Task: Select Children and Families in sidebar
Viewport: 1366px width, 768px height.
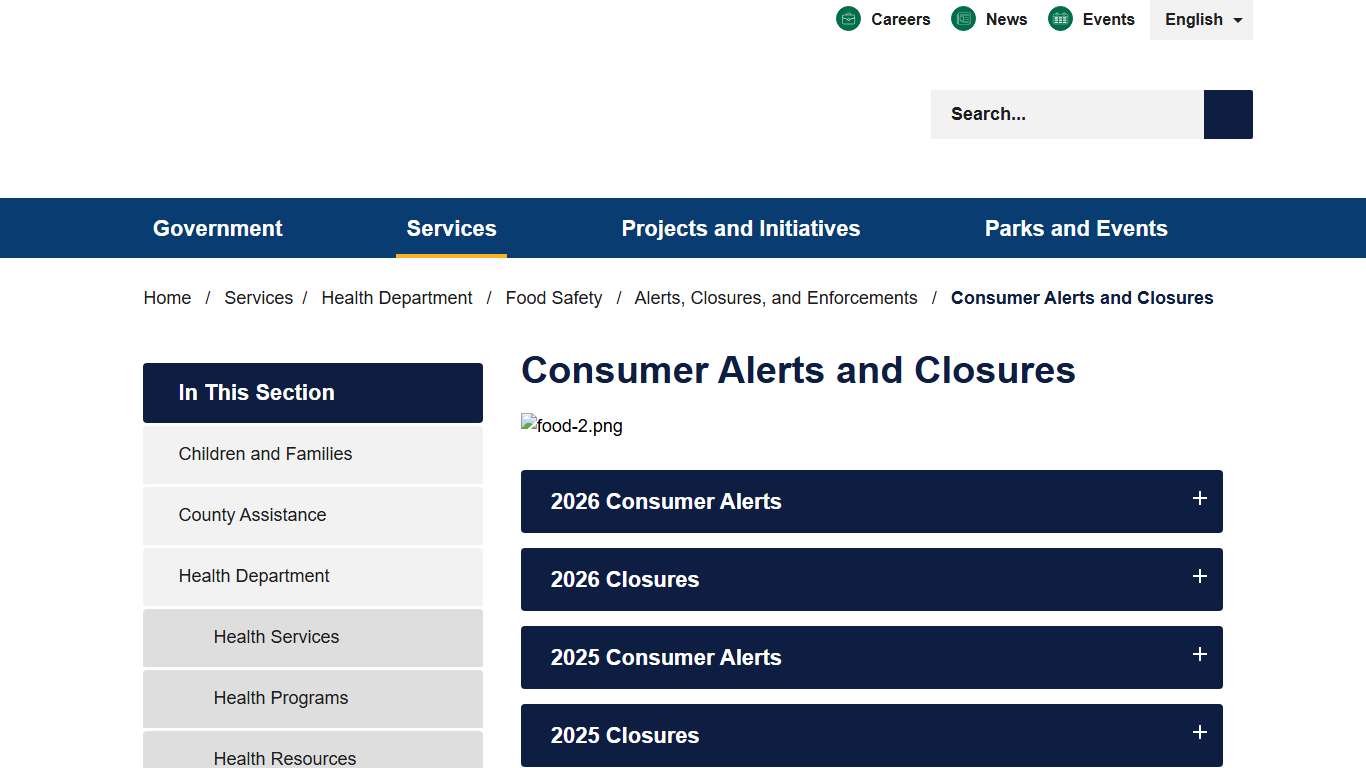Action: point(265,454)
